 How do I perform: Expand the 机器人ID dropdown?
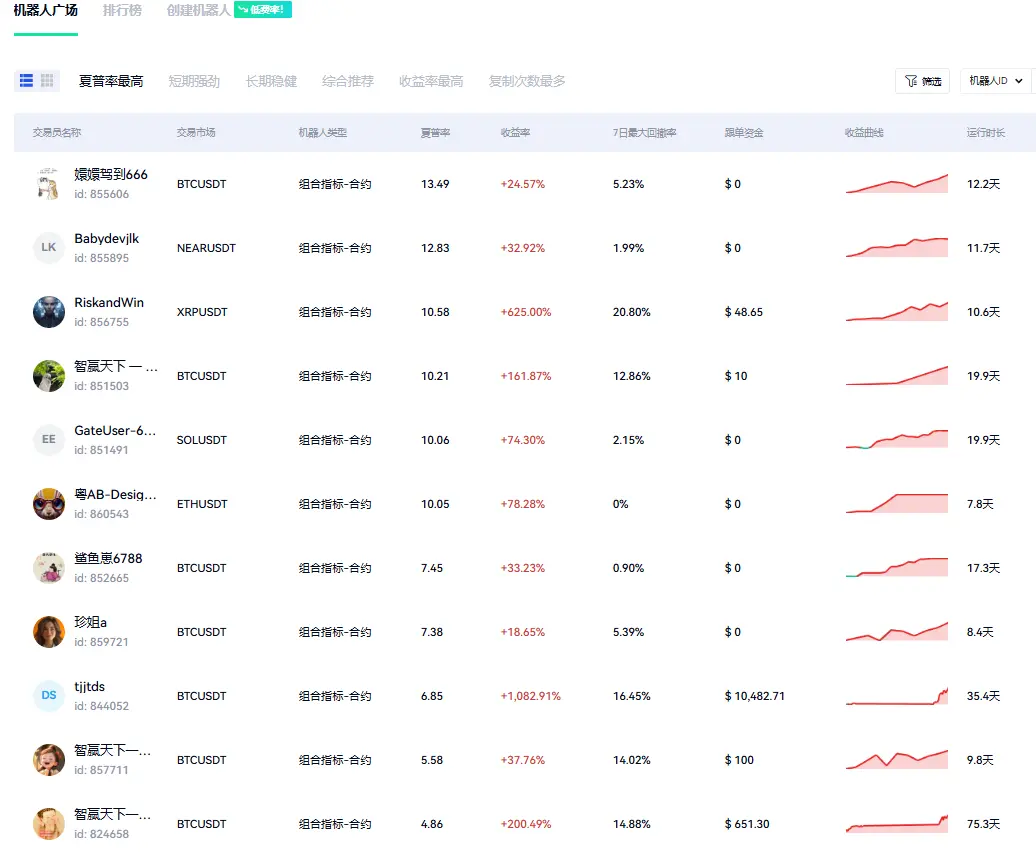pyautogui.click(x=996, y=81)
